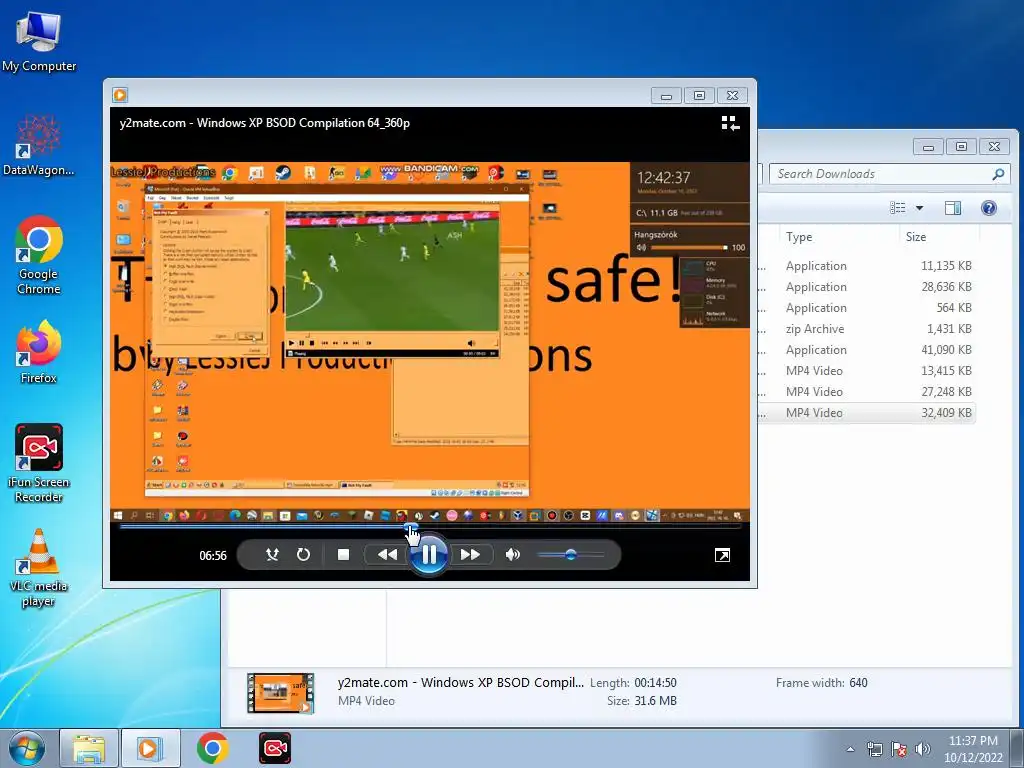Open VLC media player desktop shortcut
1024x768 pixels.
[x=39, y=568]
